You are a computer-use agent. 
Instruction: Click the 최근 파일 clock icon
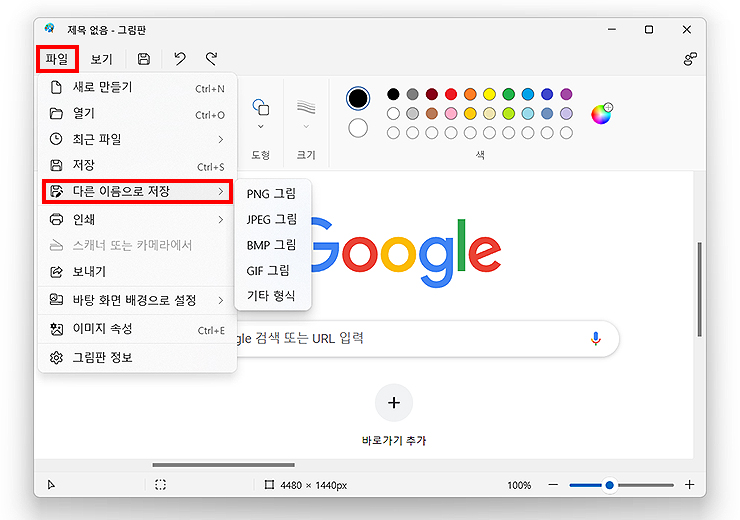point(56,139)
